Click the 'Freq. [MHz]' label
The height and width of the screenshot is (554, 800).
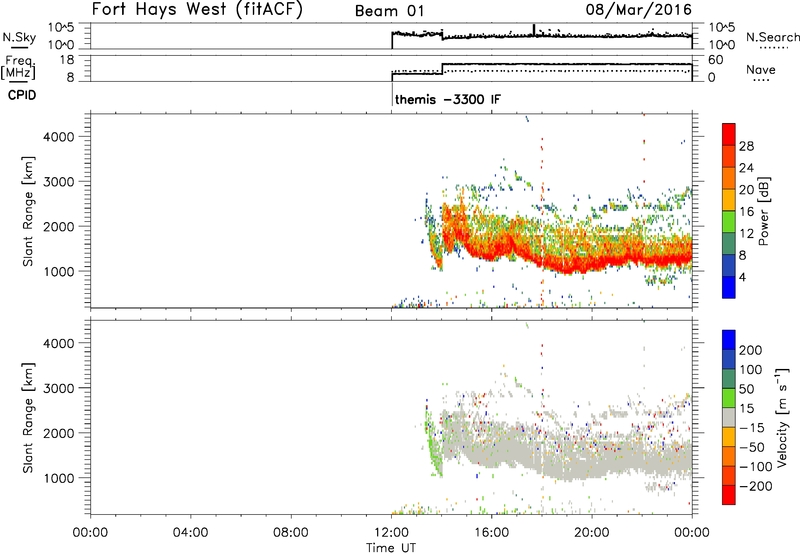tap(18, 68)
